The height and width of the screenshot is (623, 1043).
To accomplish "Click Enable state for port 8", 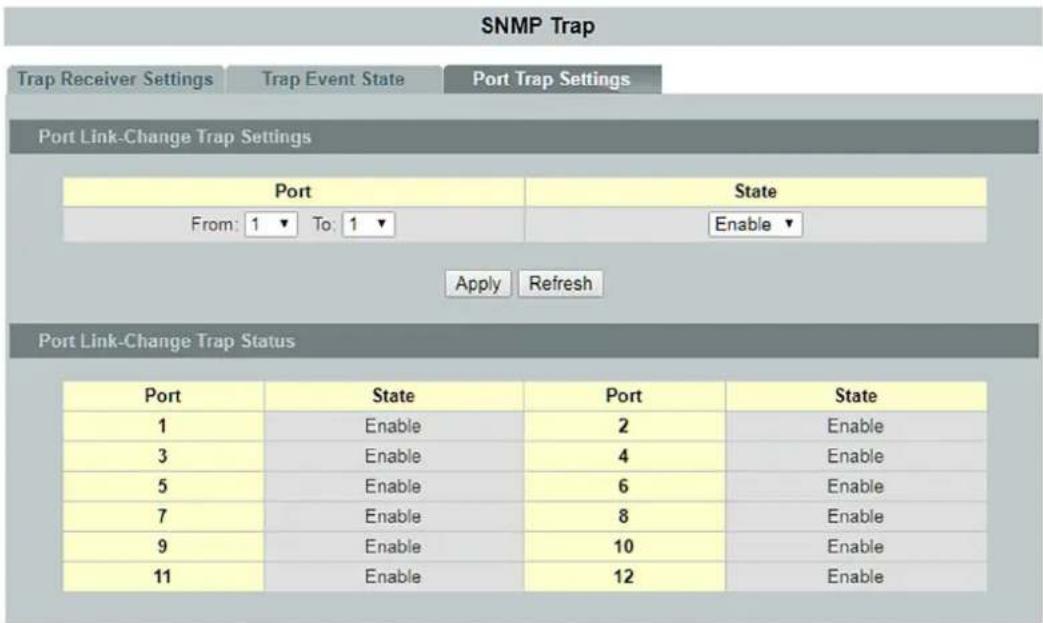I will 855,516.
